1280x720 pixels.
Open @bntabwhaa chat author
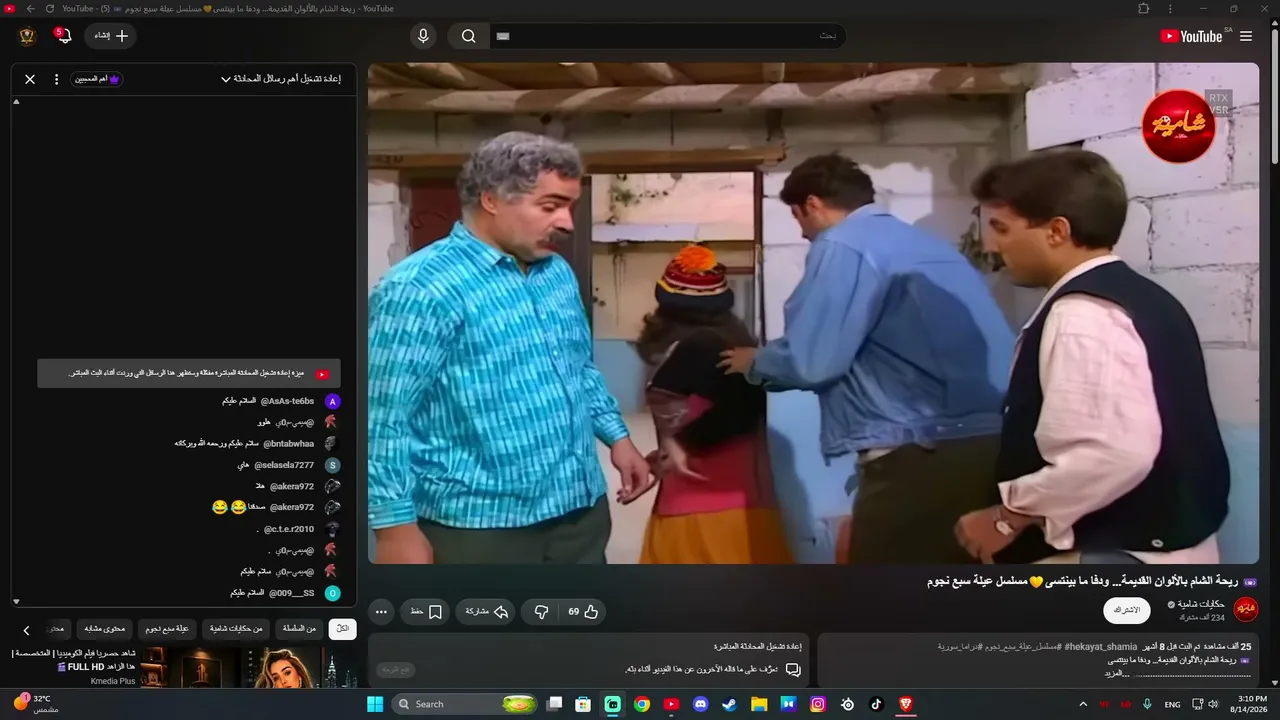click(288, 444)
